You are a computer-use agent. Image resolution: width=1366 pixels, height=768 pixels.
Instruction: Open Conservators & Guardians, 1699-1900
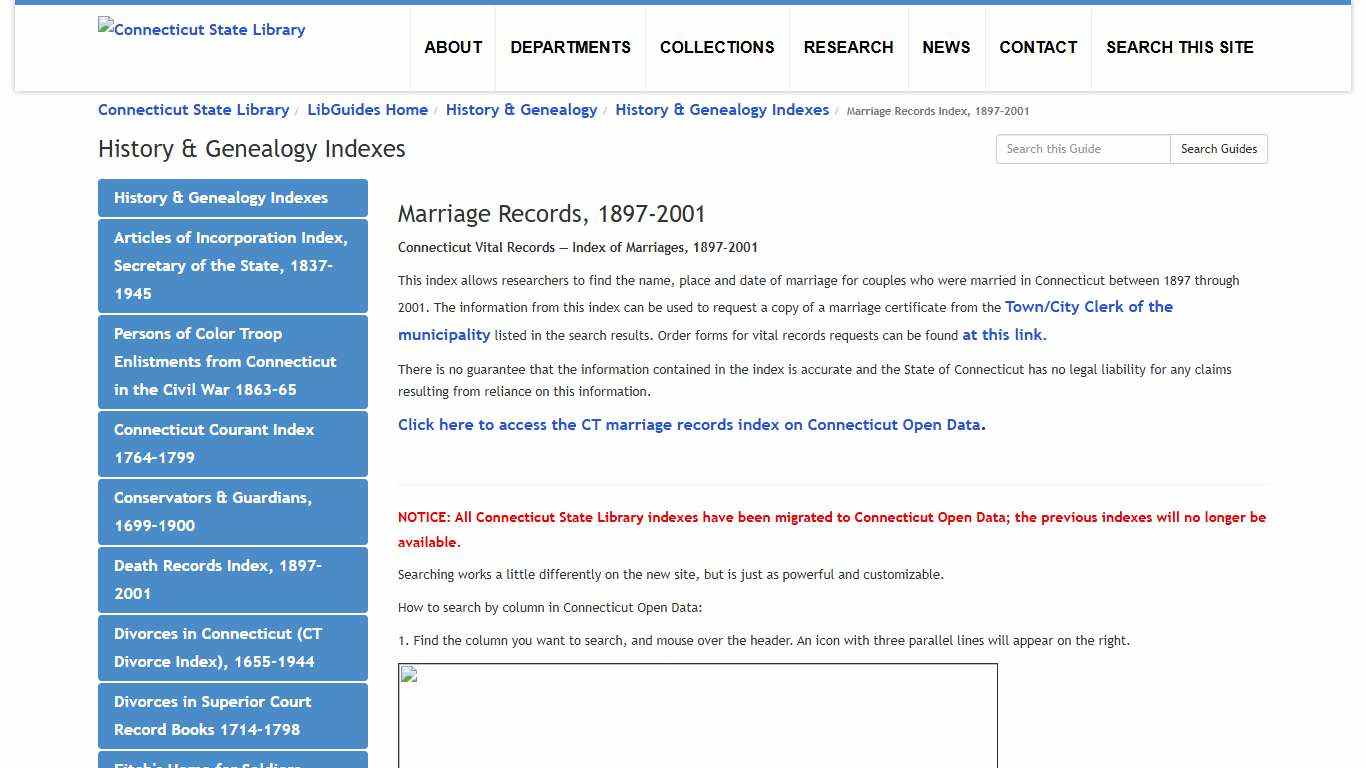click(x=214, y=511)
